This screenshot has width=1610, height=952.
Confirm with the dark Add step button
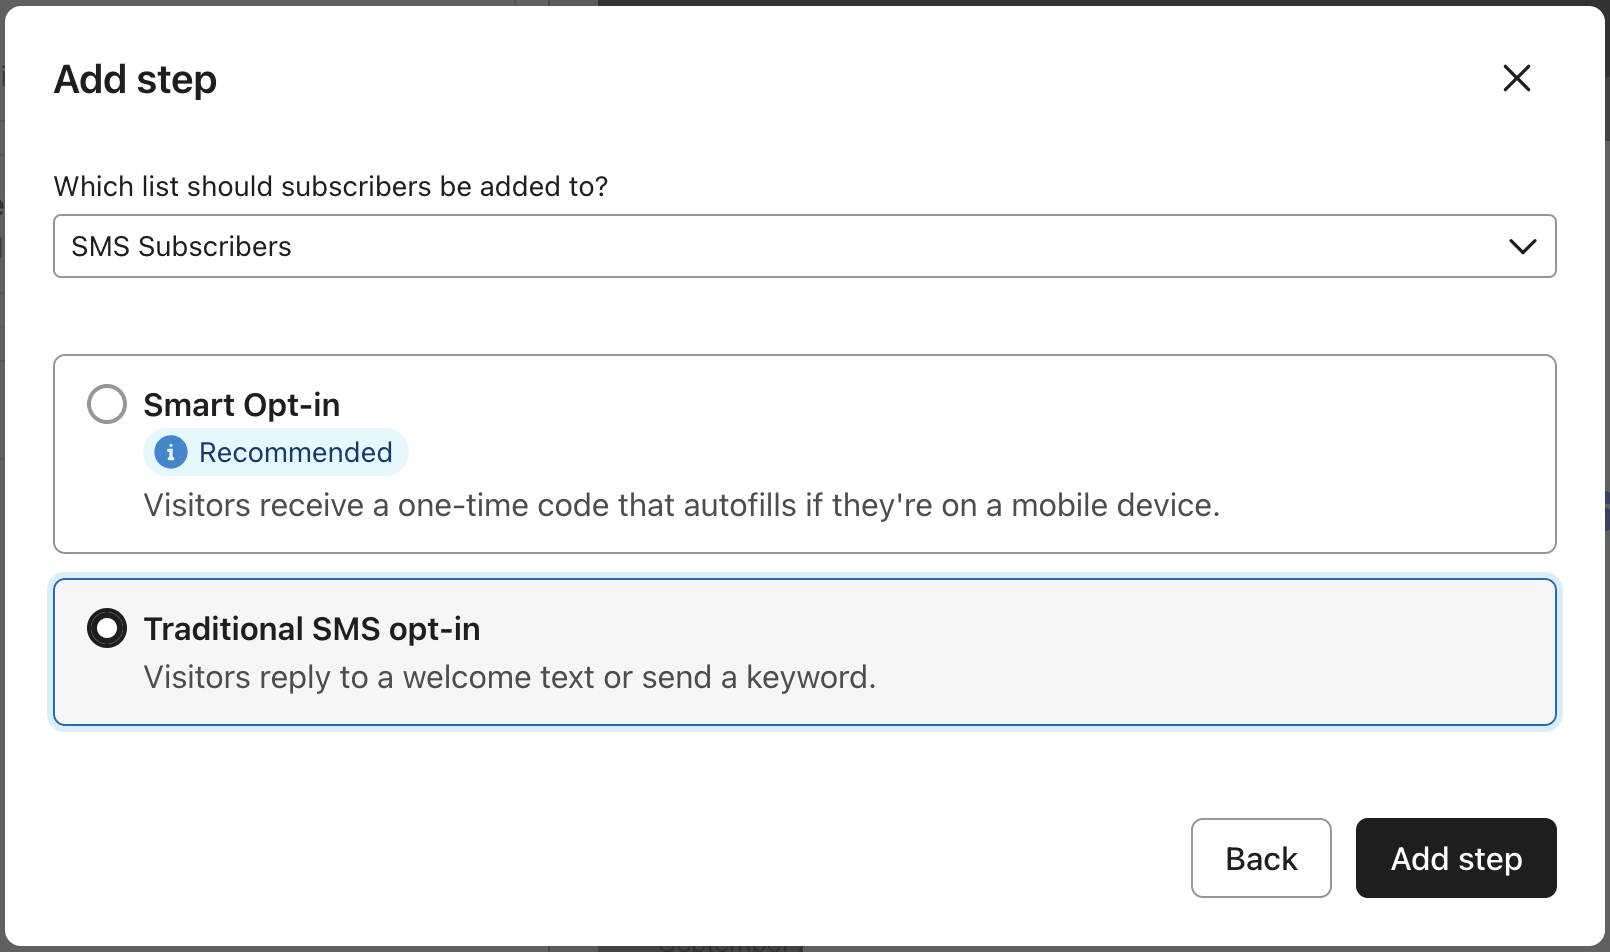point(1455,858)
